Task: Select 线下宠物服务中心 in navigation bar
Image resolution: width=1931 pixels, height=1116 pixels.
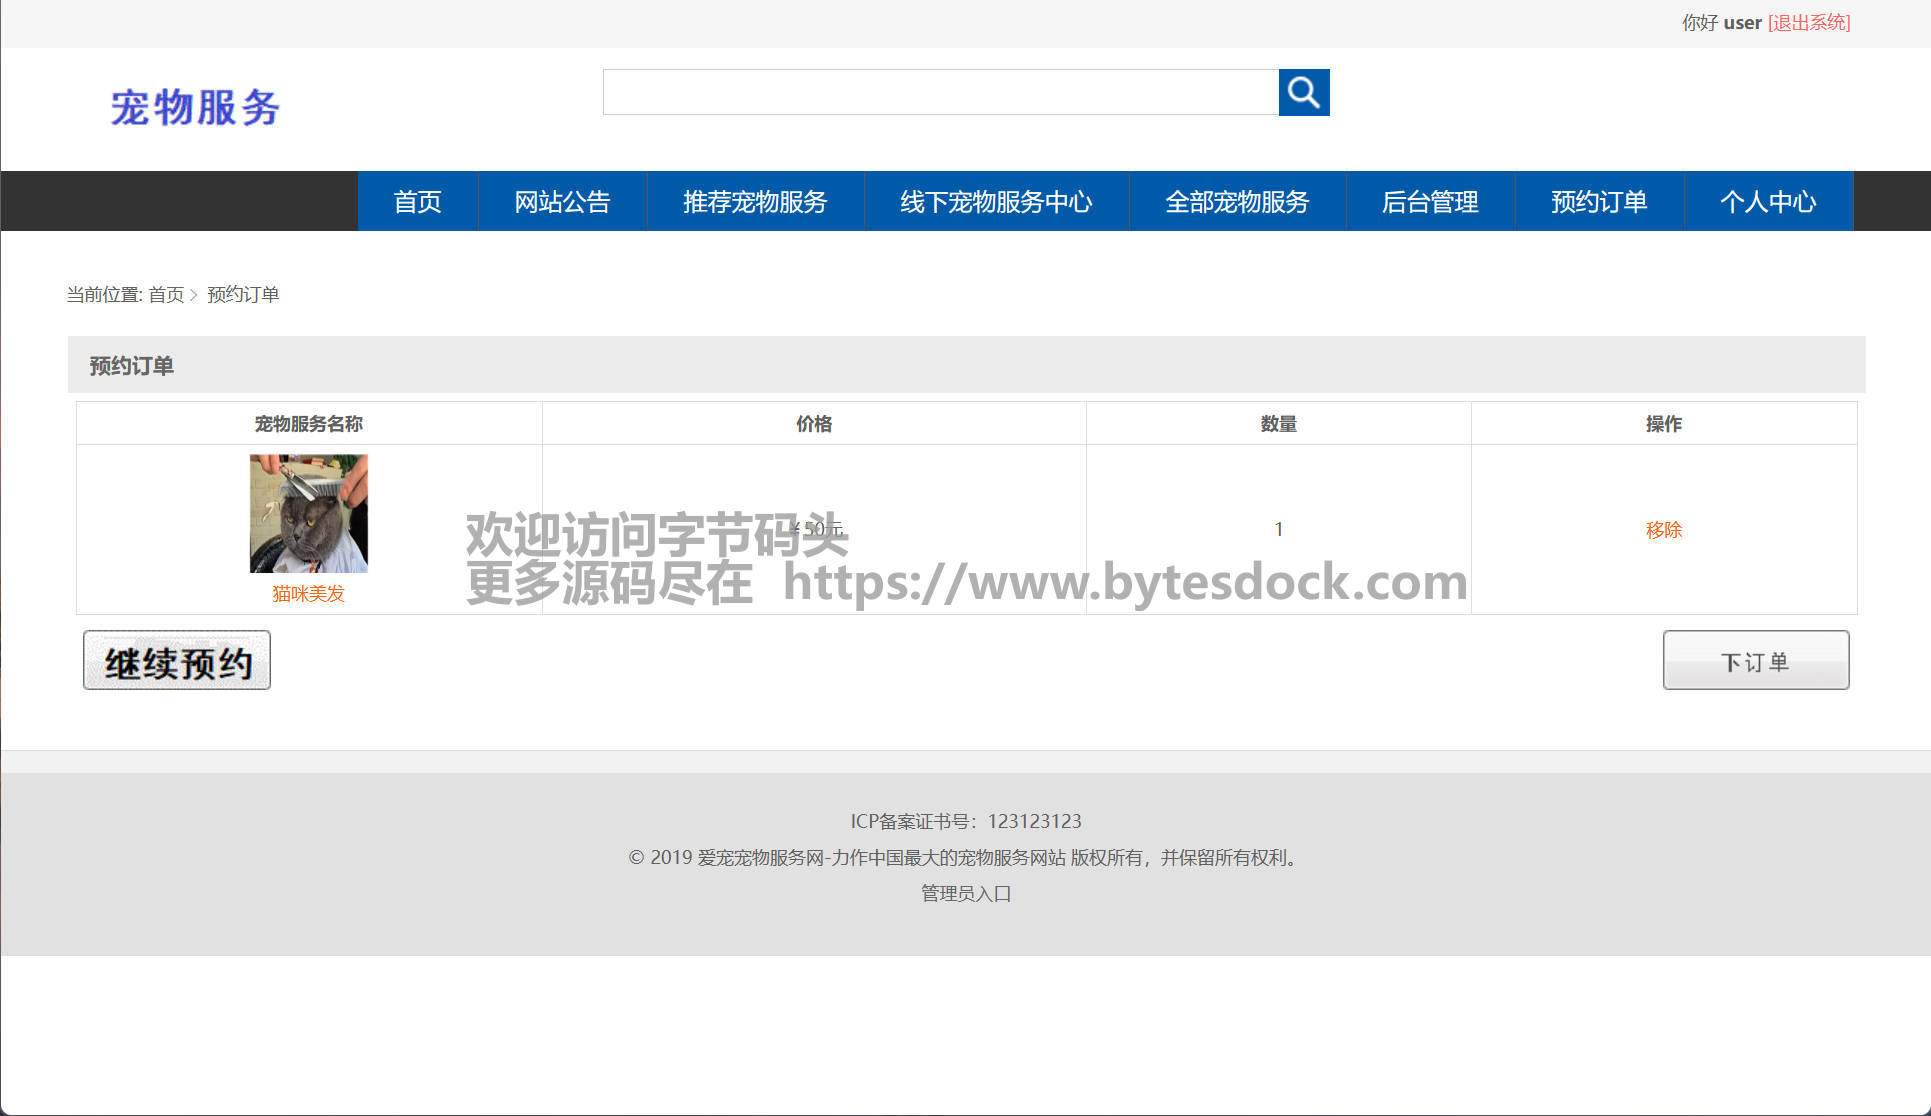Action: click(x=996, y=202)
